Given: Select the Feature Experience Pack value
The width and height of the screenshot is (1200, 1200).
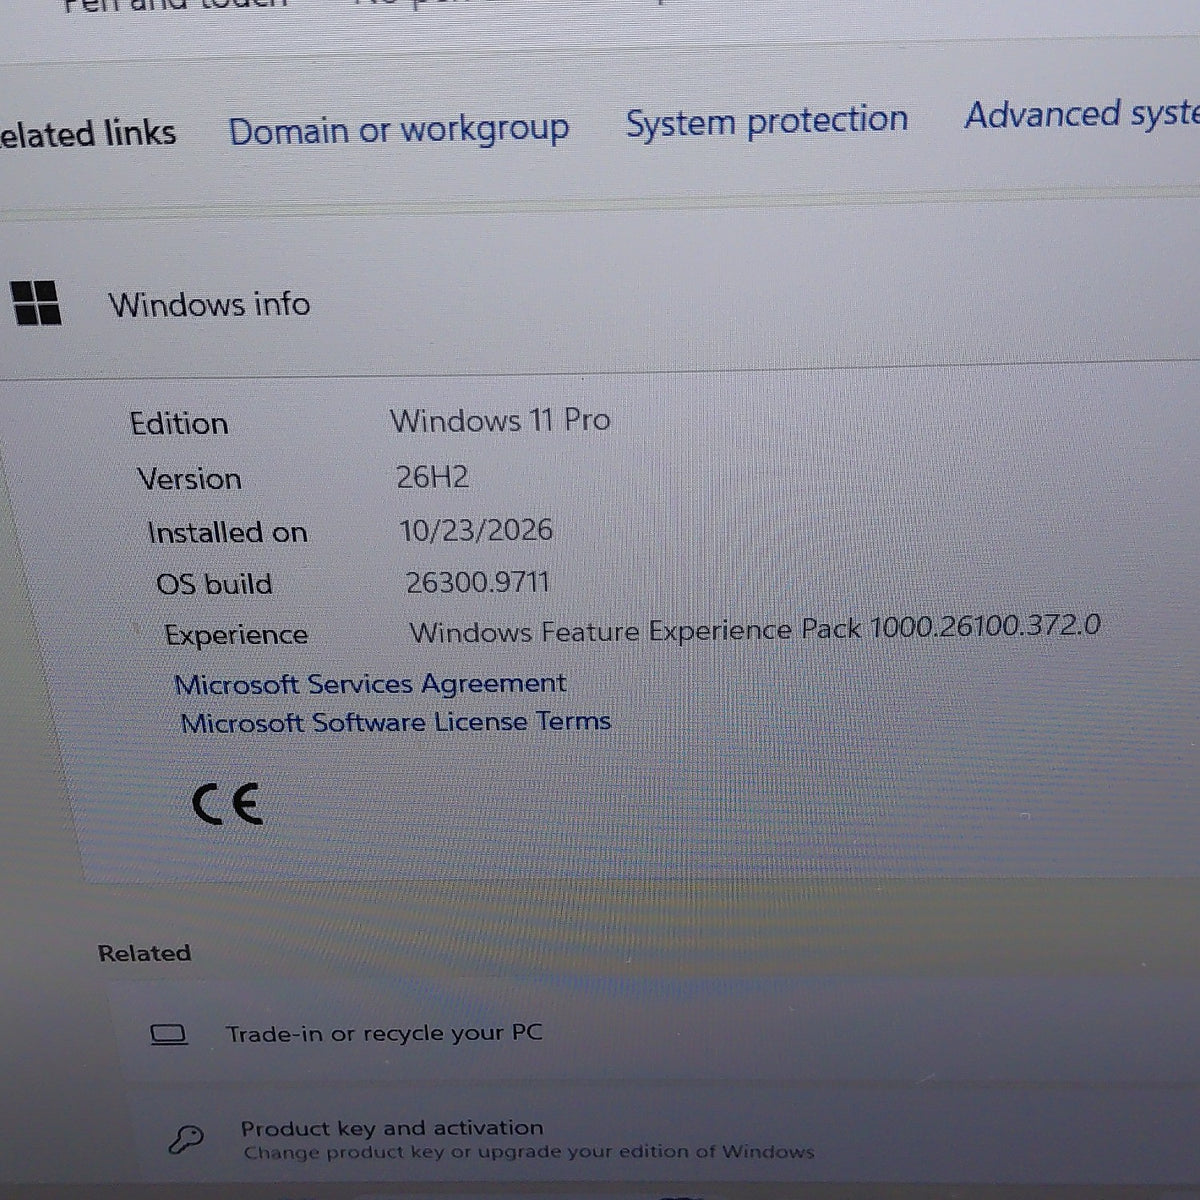Looking at the screenshot, I should click(x=755, y=629).
